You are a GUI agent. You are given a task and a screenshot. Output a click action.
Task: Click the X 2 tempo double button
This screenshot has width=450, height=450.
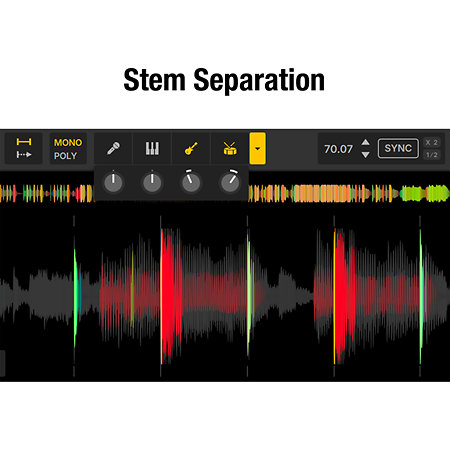[x=432, y=142]
